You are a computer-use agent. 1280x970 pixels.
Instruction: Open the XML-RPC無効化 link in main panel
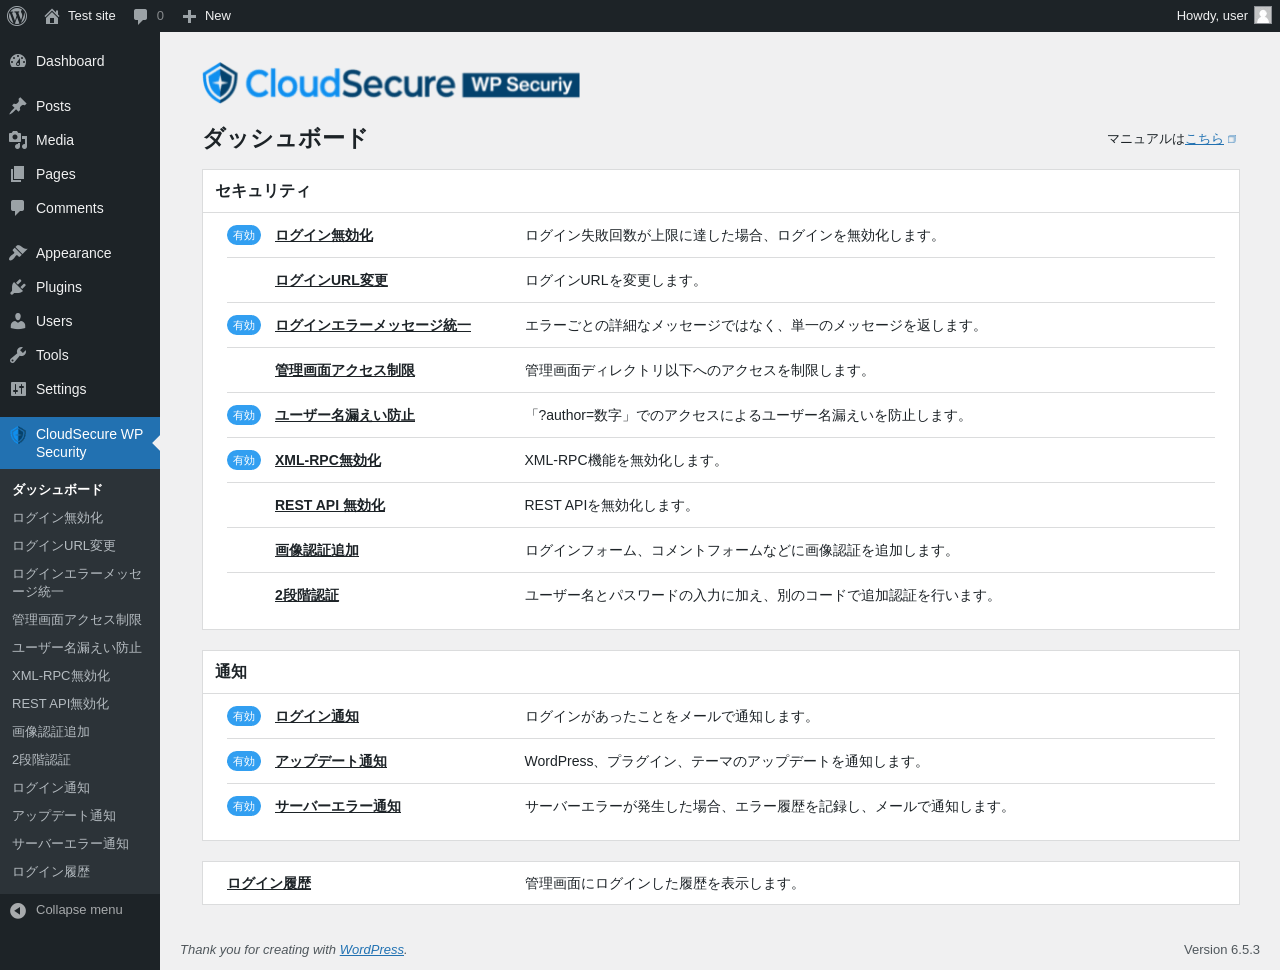(328, 460)
